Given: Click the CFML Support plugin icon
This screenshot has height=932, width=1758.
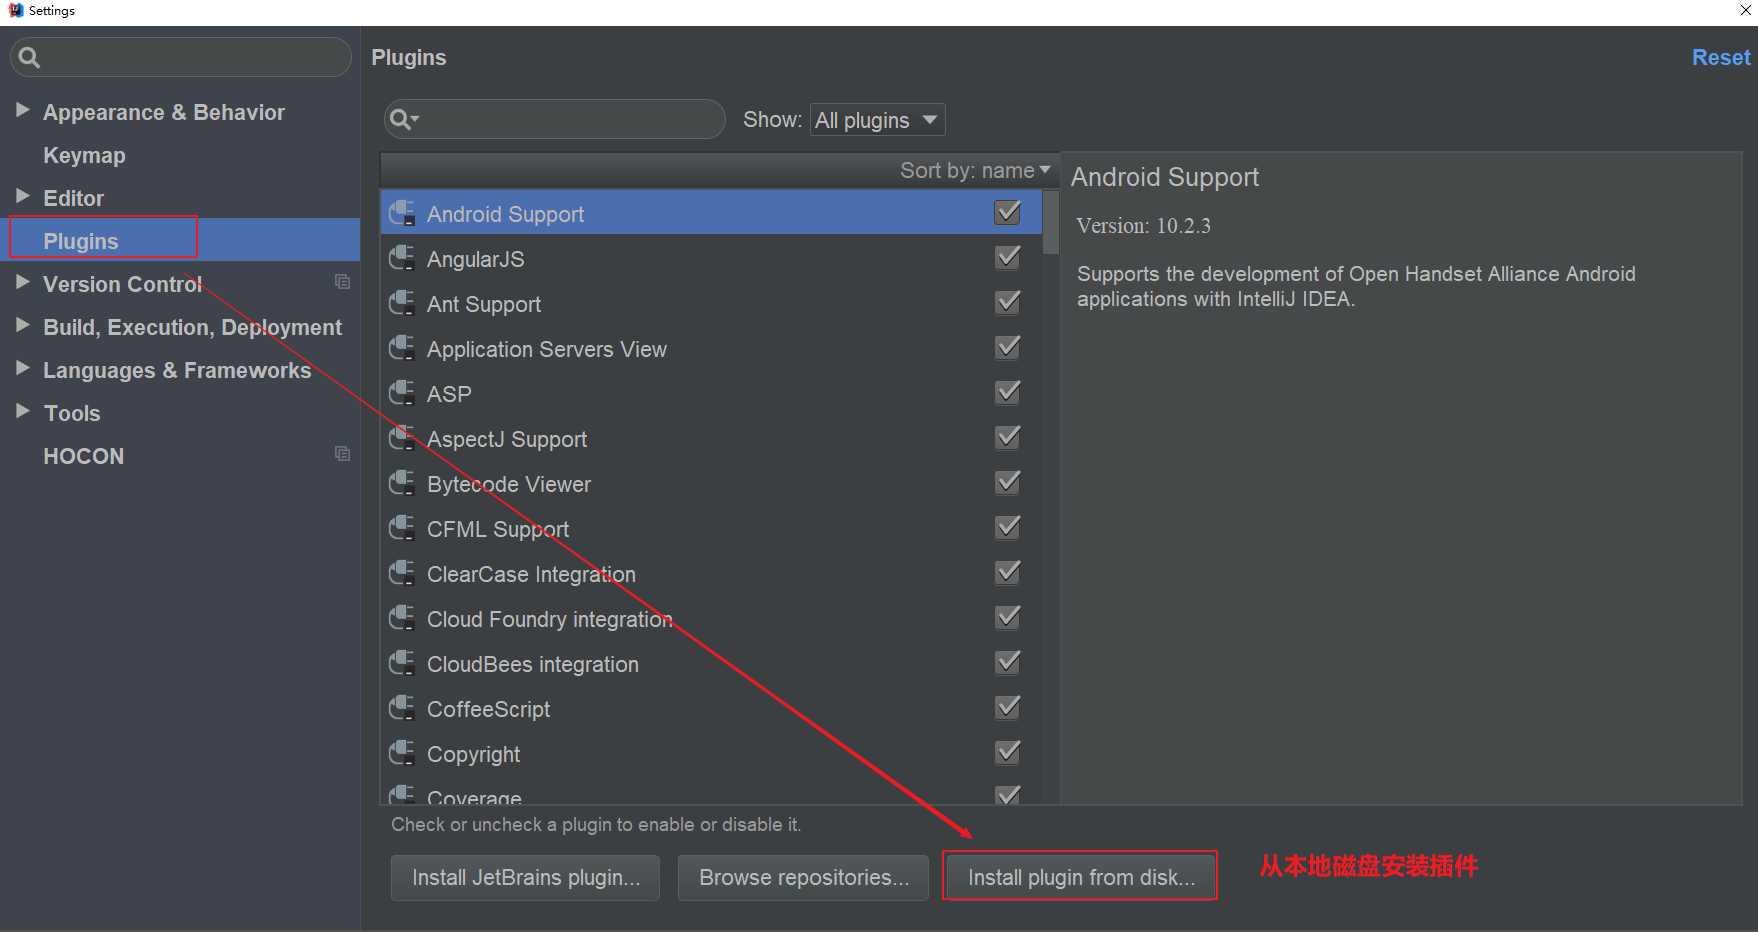Looking at the screenshot, I should pos(402,528).
